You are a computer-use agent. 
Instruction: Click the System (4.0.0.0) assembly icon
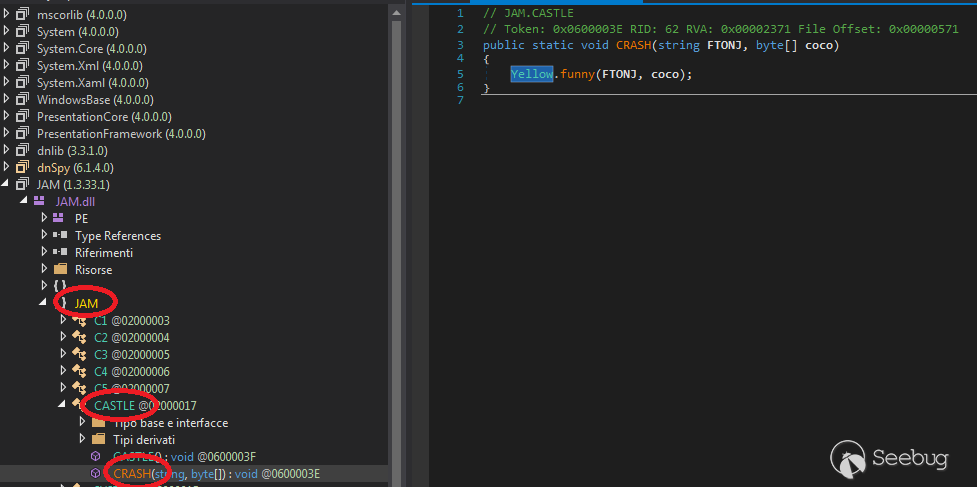[22, 31]
